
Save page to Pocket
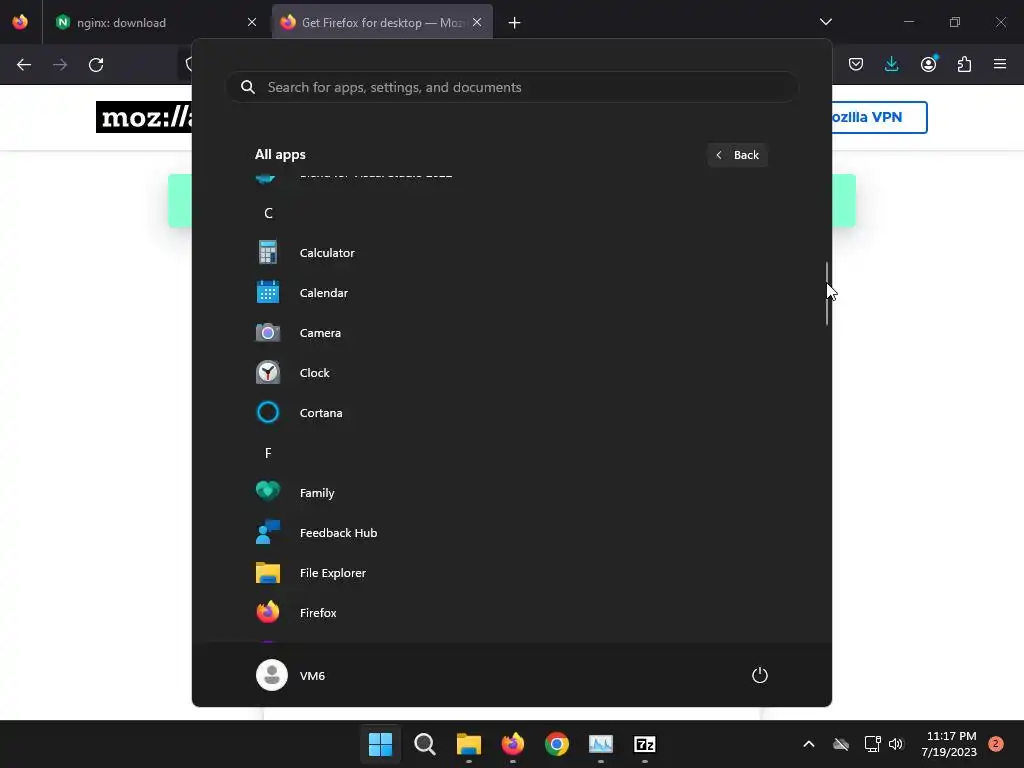click(856, 64)
